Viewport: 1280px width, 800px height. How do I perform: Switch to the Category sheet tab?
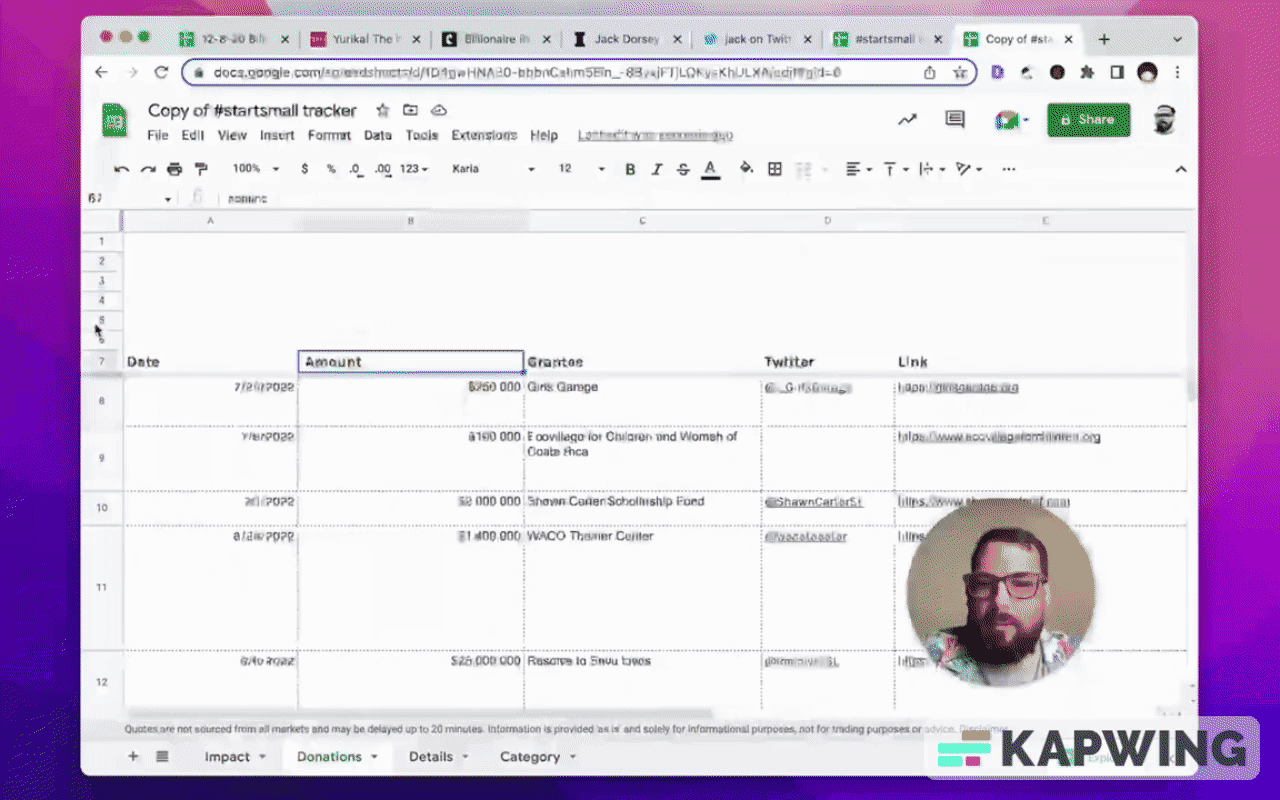538,756
